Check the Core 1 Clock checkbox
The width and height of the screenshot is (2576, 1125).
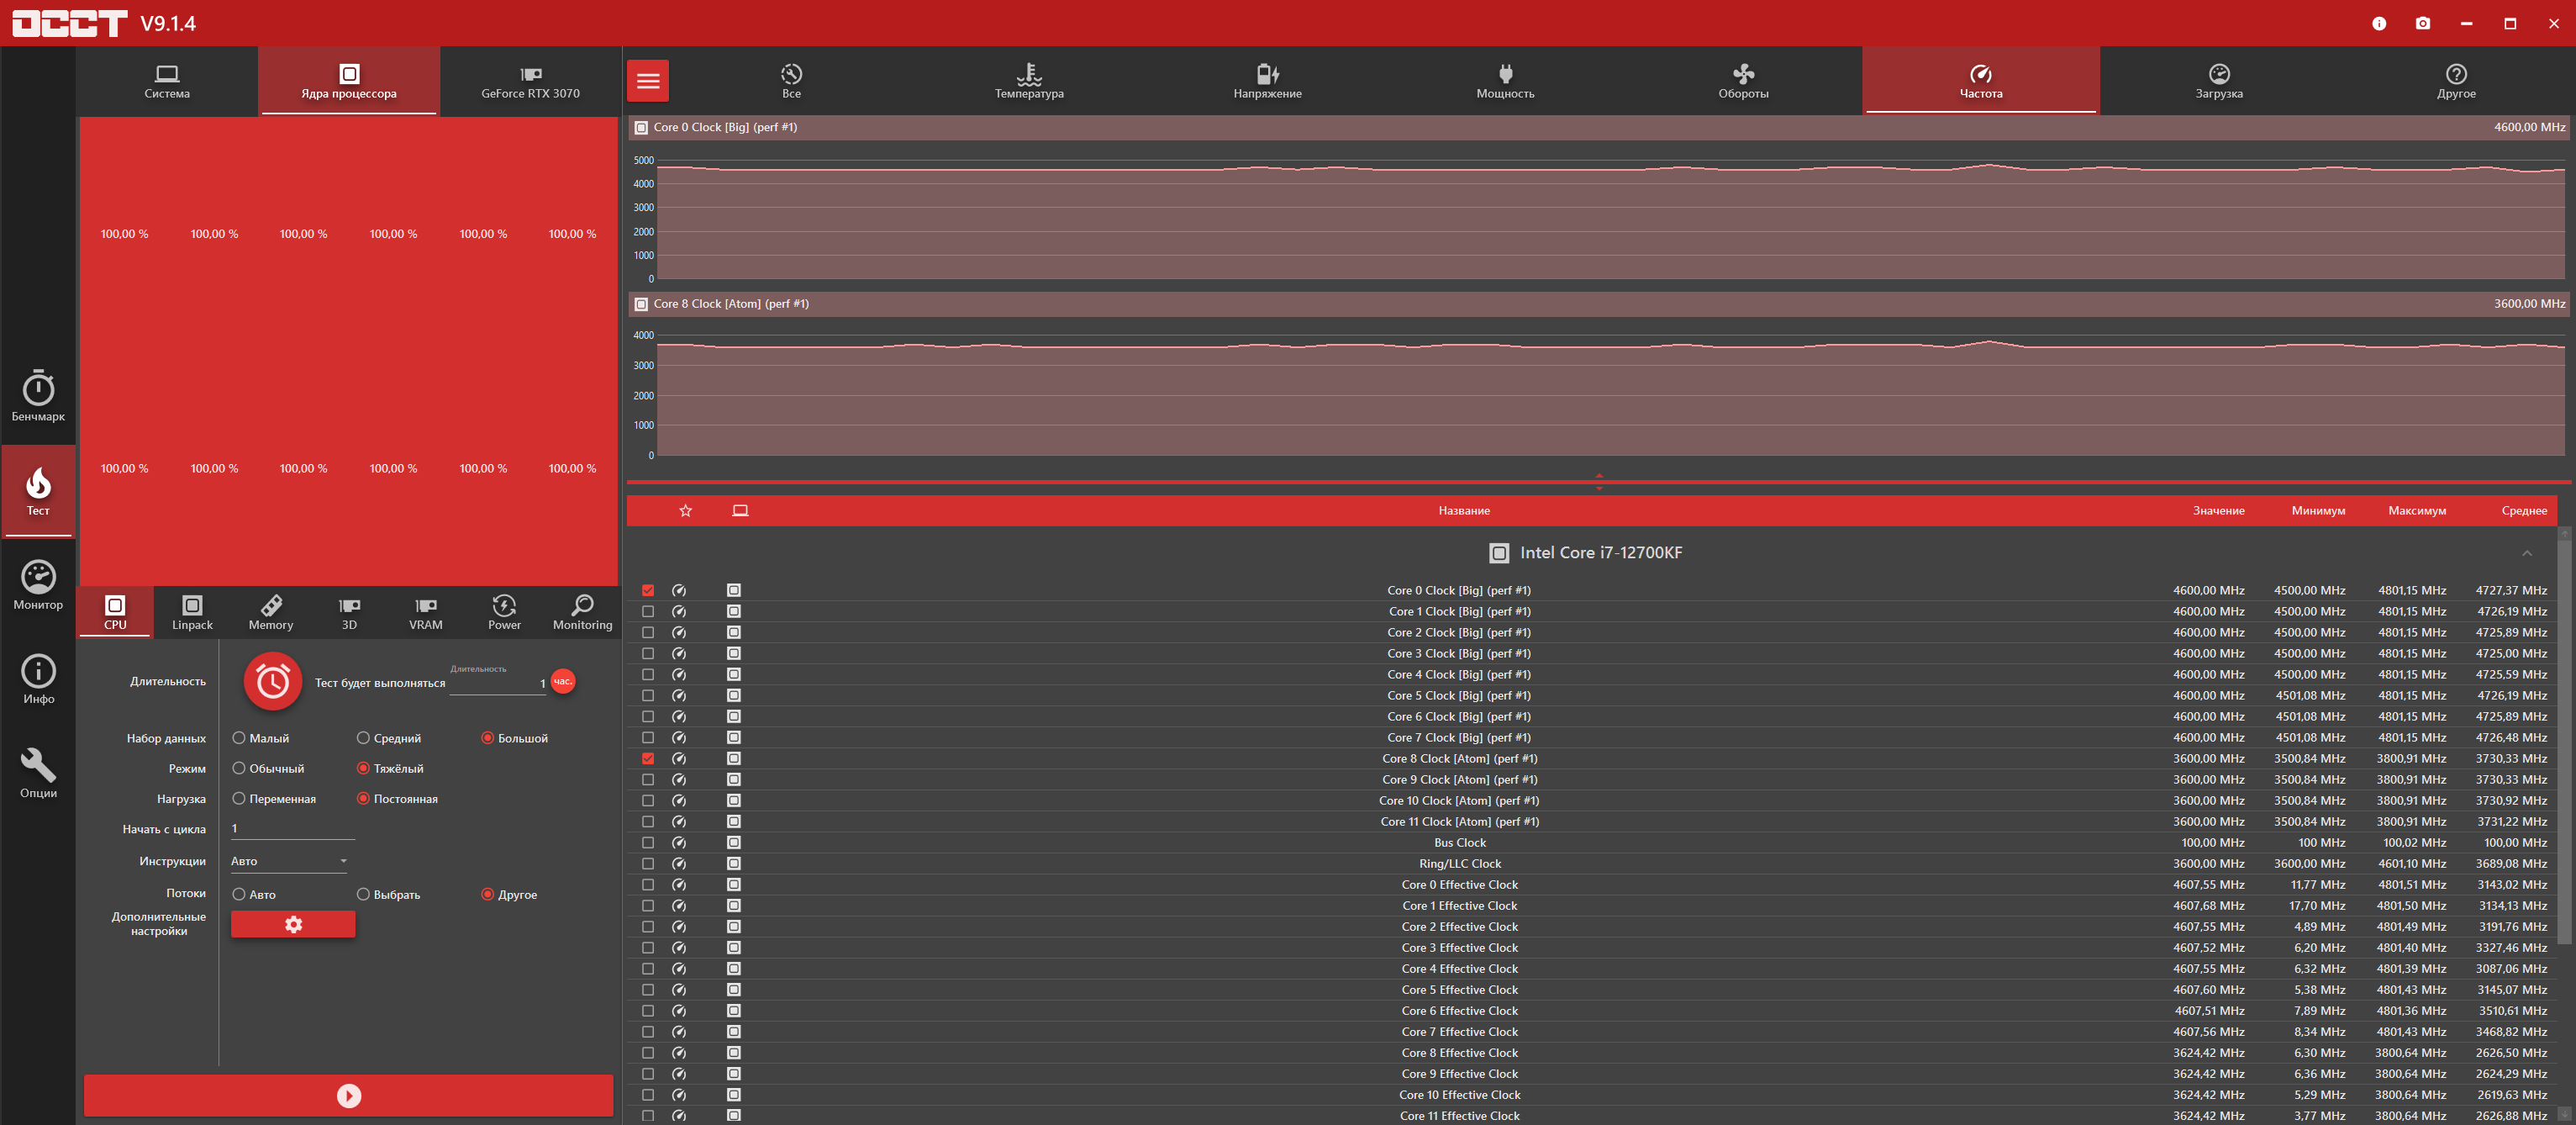(648, 611)
